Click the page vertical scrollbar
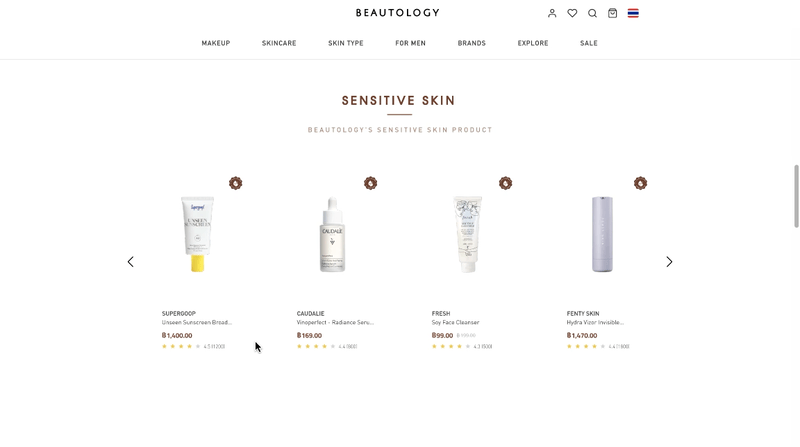 click(x=796, y=196)
